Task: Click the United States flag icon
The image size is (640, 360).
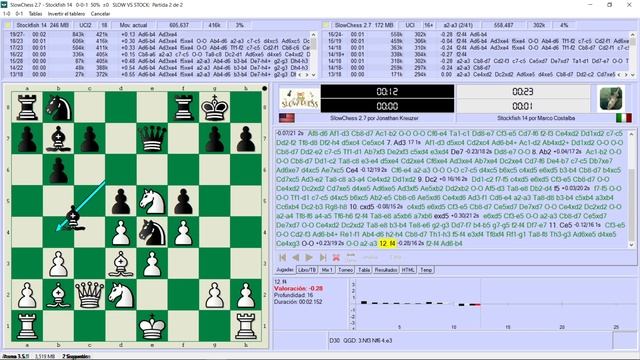Action: coord(287,118)
